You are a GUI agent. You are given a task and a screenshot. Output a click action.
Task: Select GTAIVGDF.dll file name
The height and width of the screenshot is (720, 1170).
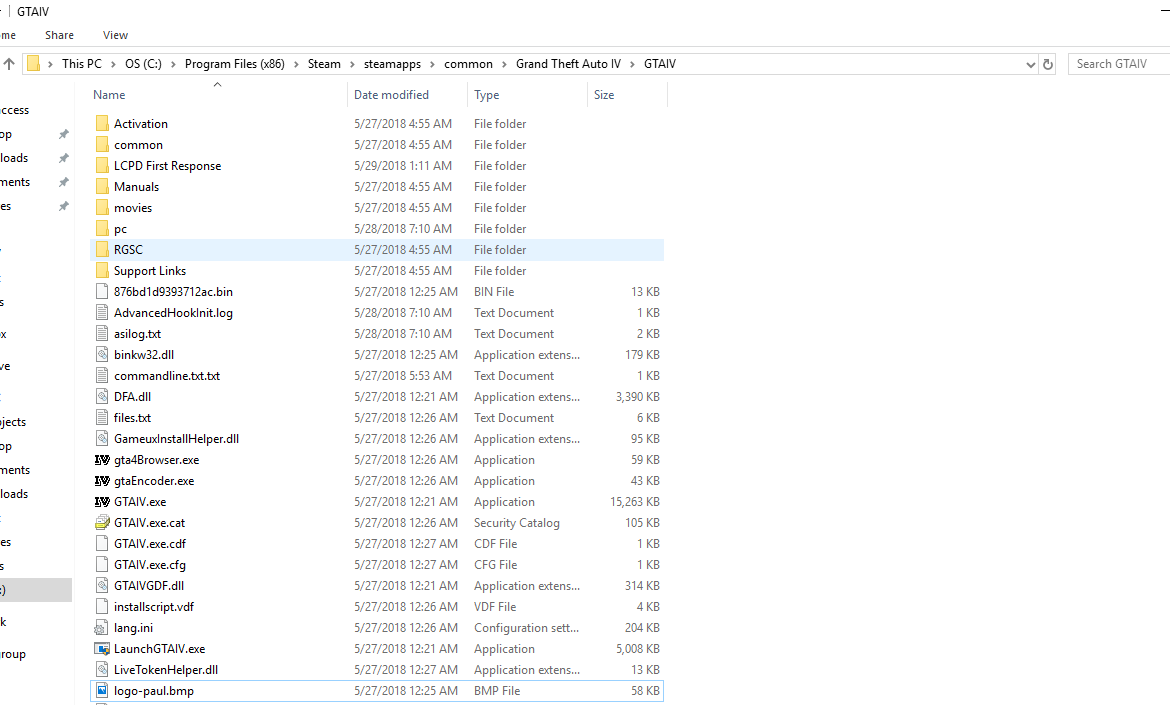coord(149,586)
